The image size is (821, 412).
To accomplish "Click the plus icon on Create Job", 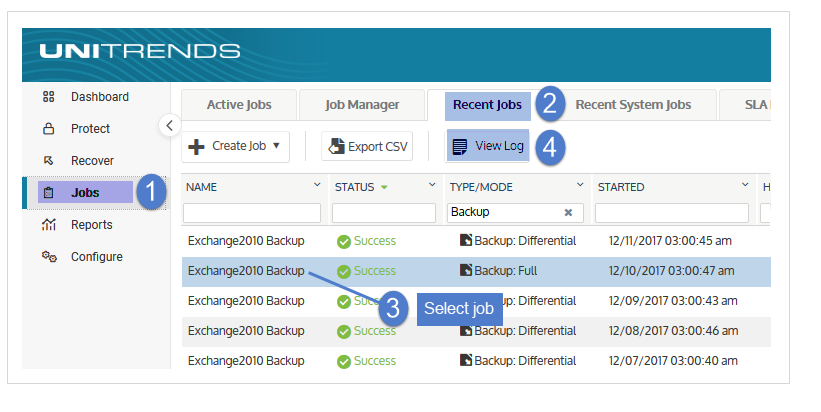I will click(196, 147).
